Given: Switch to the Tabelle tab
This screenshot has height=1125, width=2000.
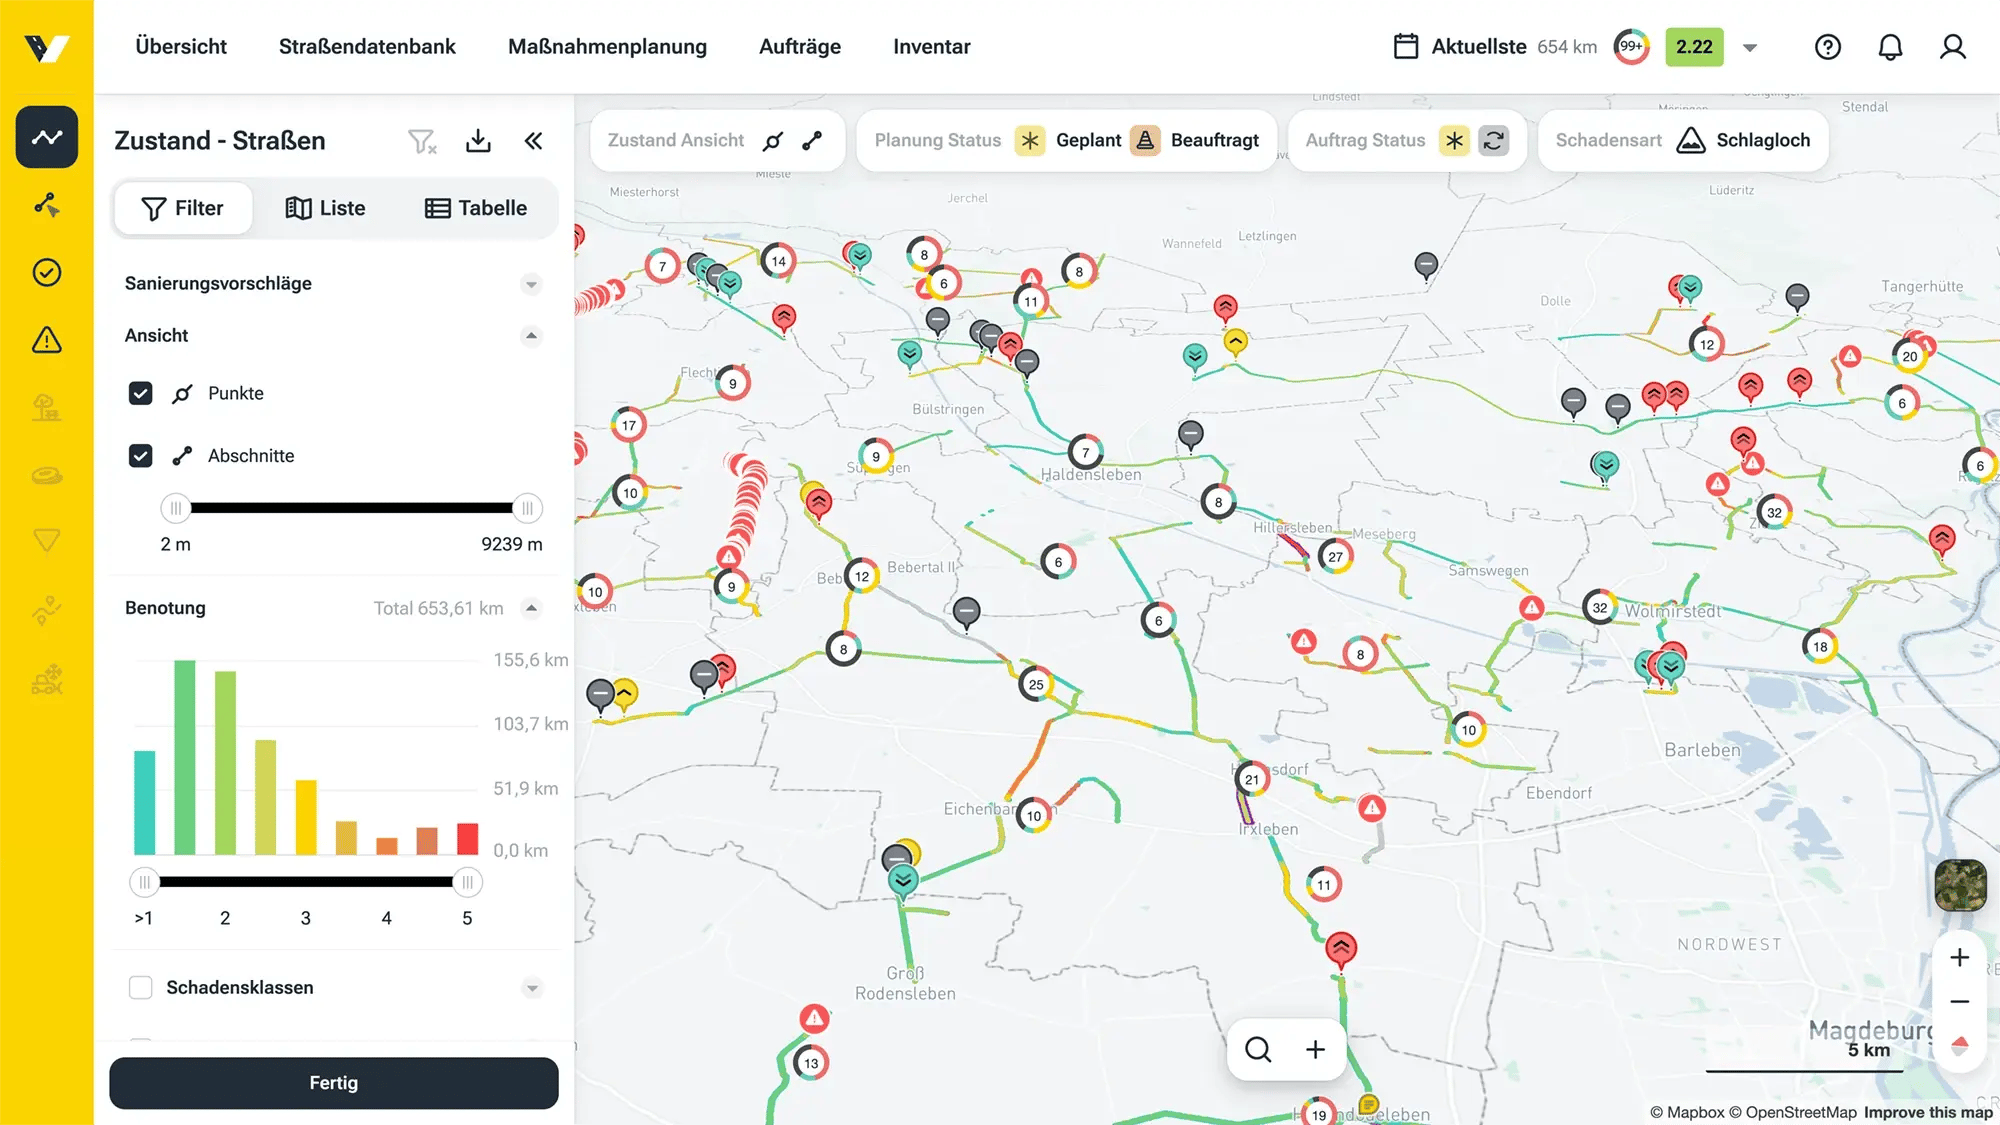Looking at the screenshot, I should coord(475,208).
